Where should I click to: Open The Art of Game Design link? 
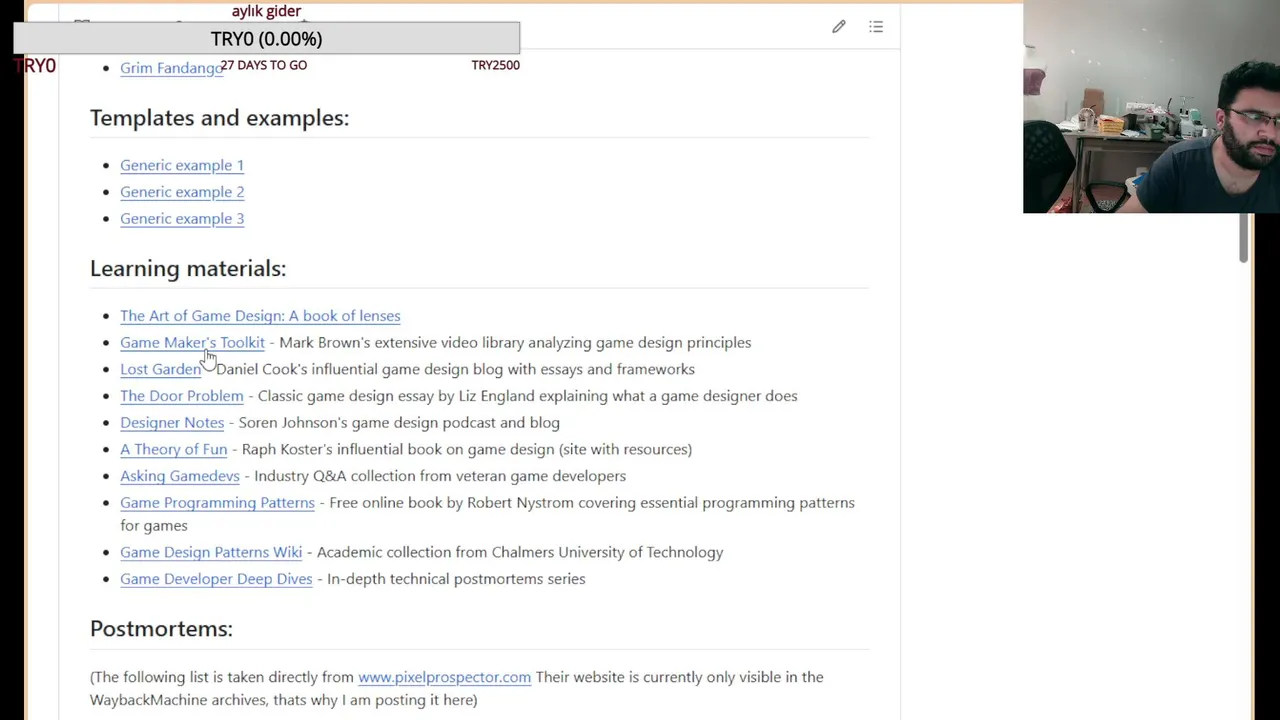pyautogui.click(x=260, y=316)
